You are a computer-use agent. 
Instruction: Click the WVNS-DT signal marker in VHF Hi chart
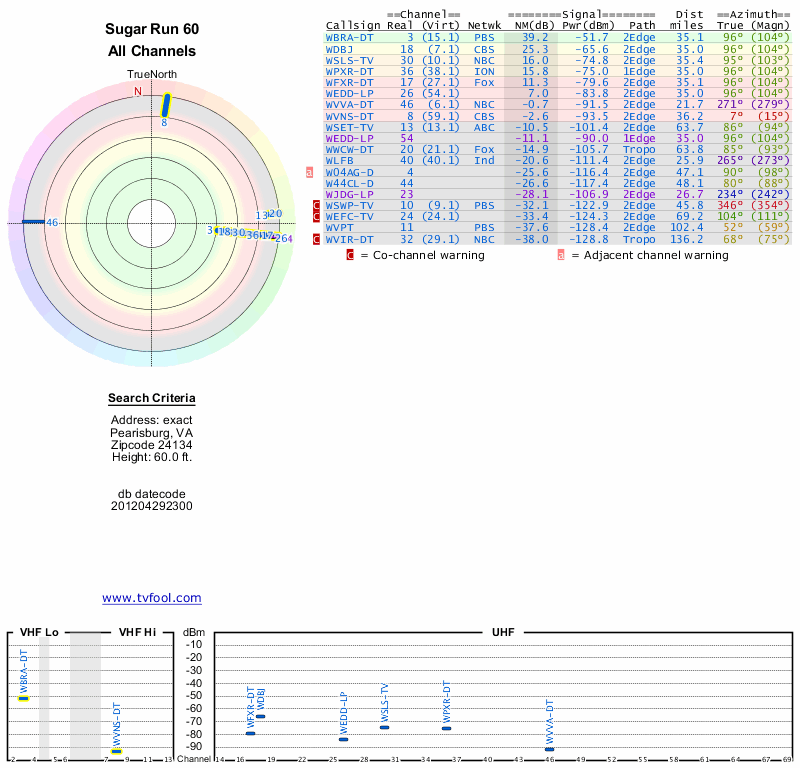click(116, 750)
